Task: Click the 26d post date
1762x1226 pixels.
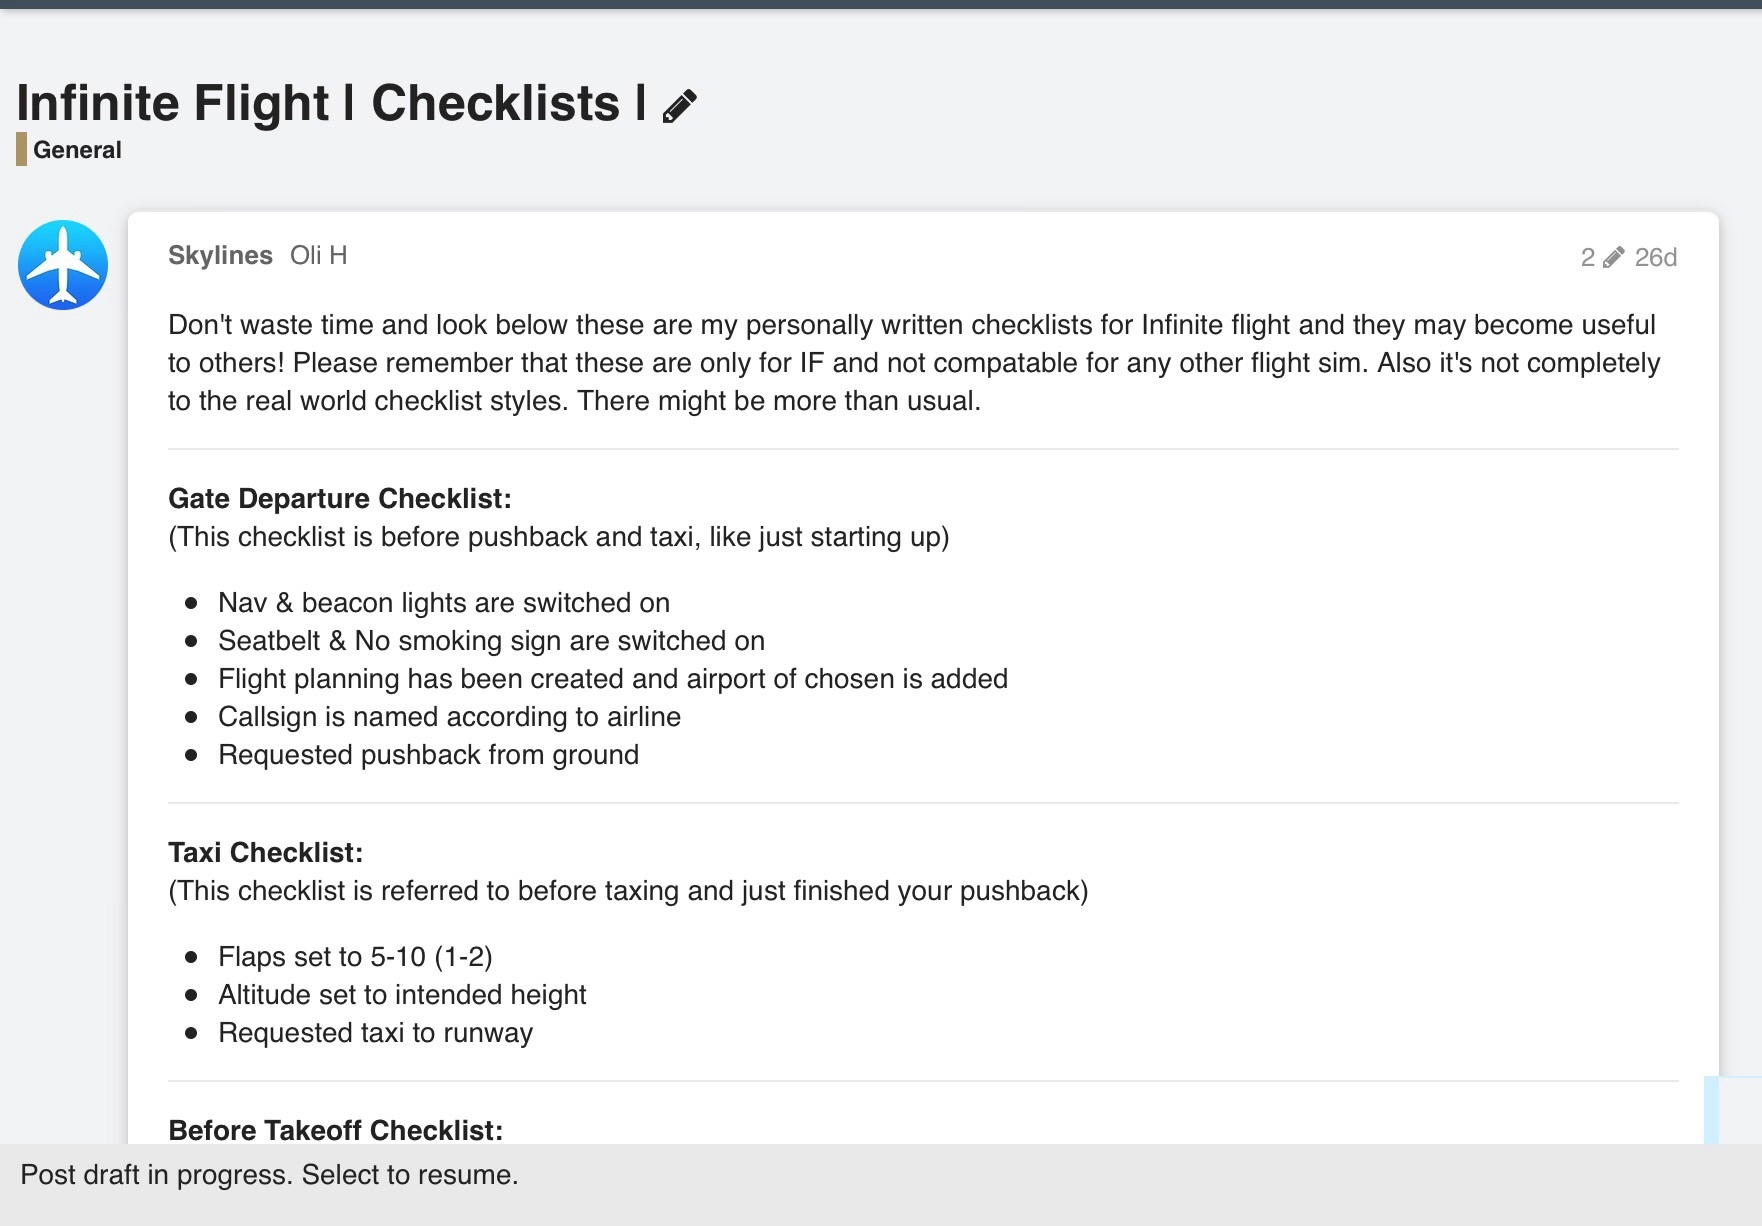Action: pyautogui.click(x=1655, y=258)
